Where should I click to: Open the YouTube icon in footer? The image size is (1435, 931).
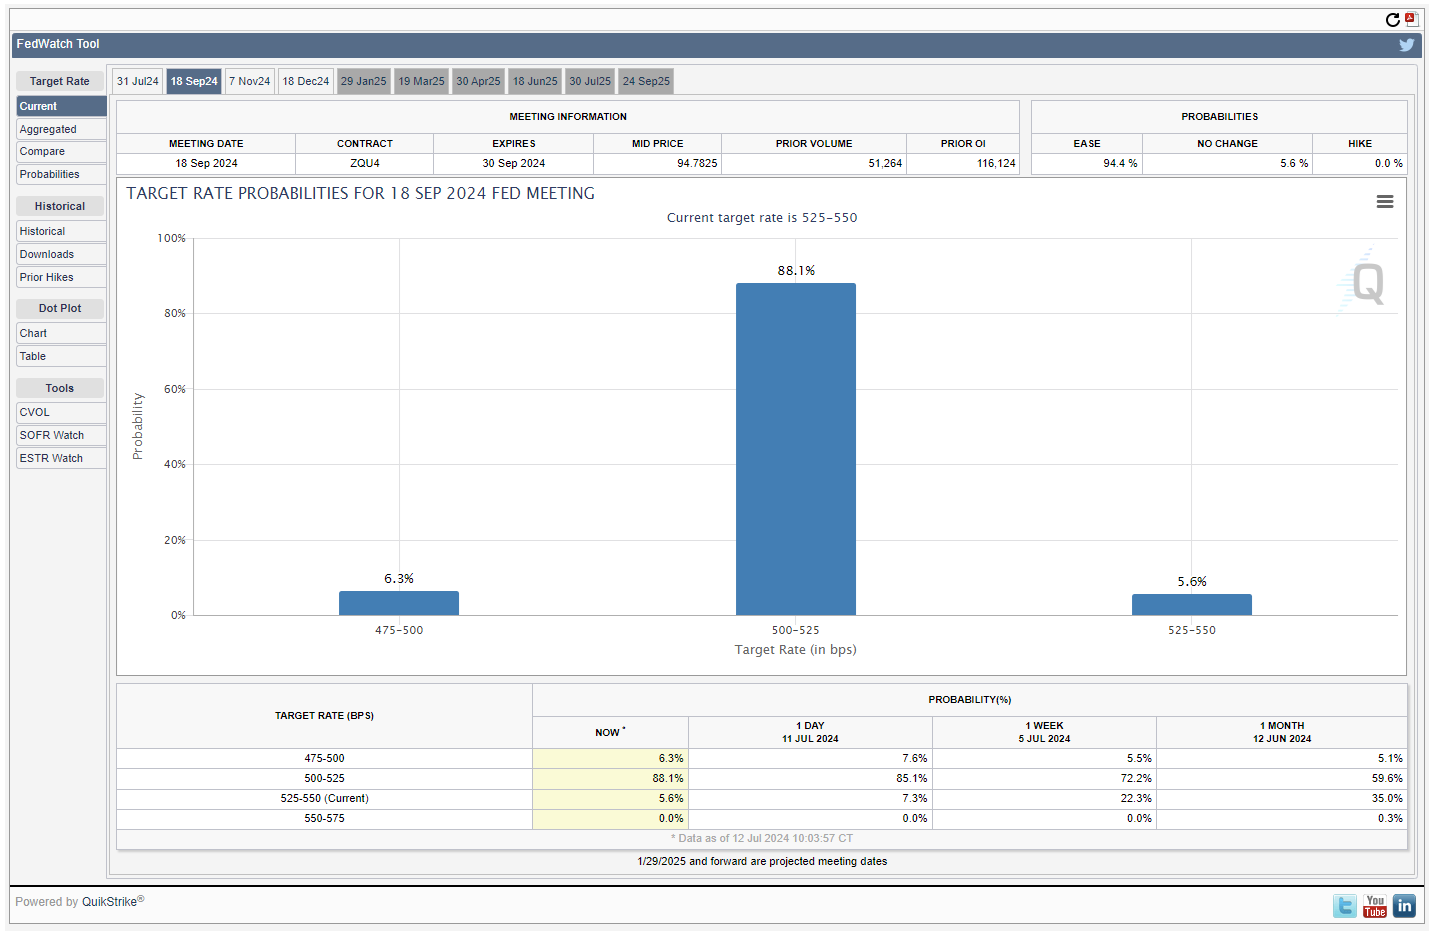(1375, 906)
